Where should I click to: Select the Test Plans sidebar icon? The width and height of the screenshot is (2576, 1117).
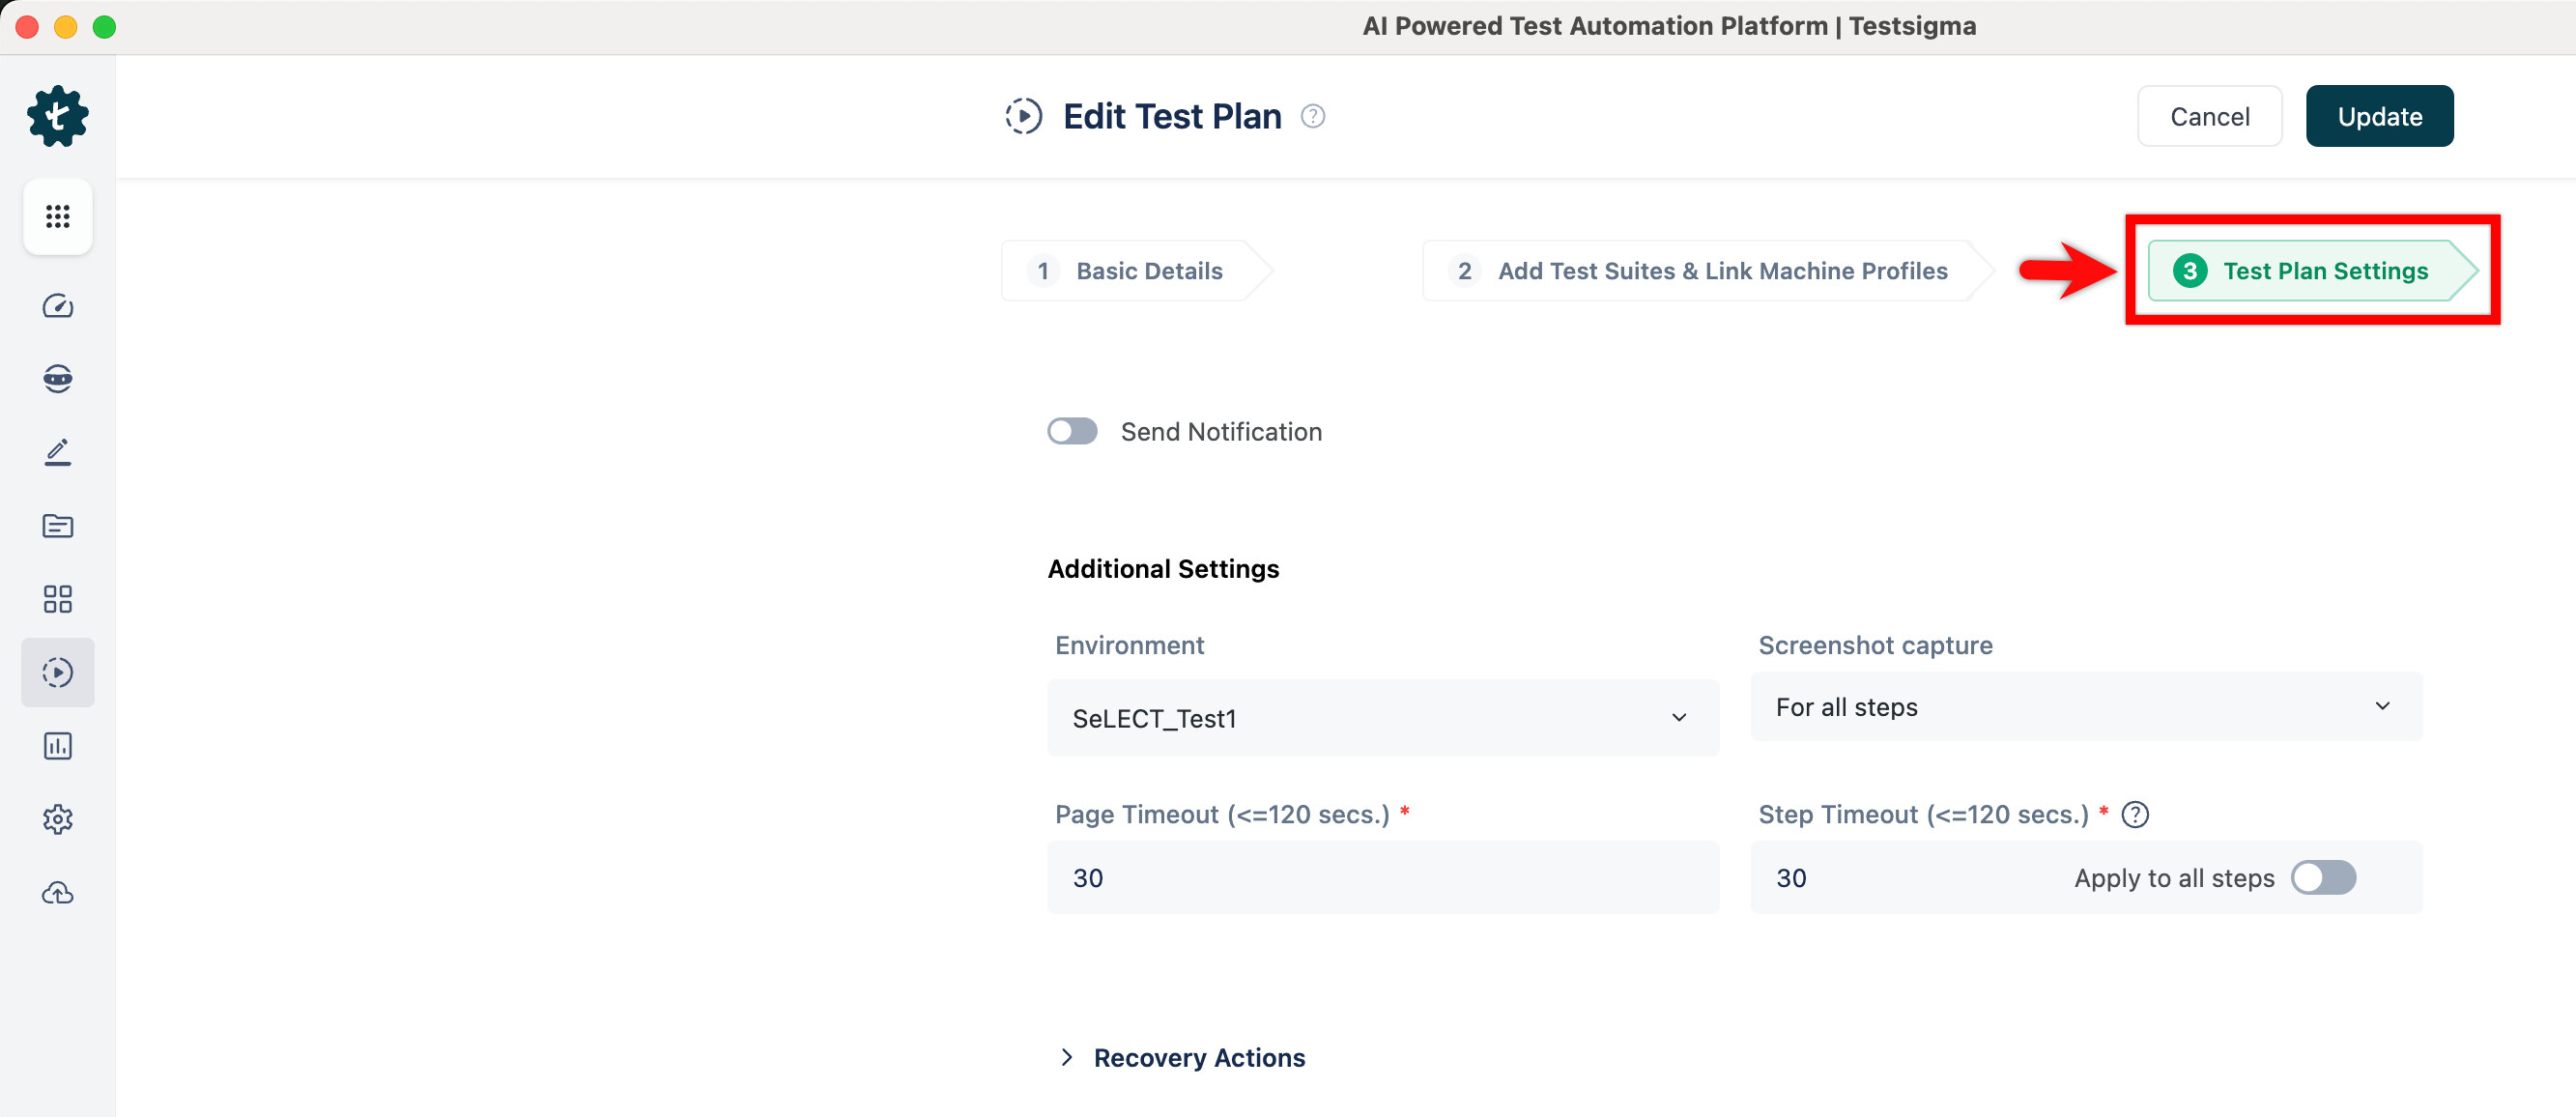coord(57,672)
